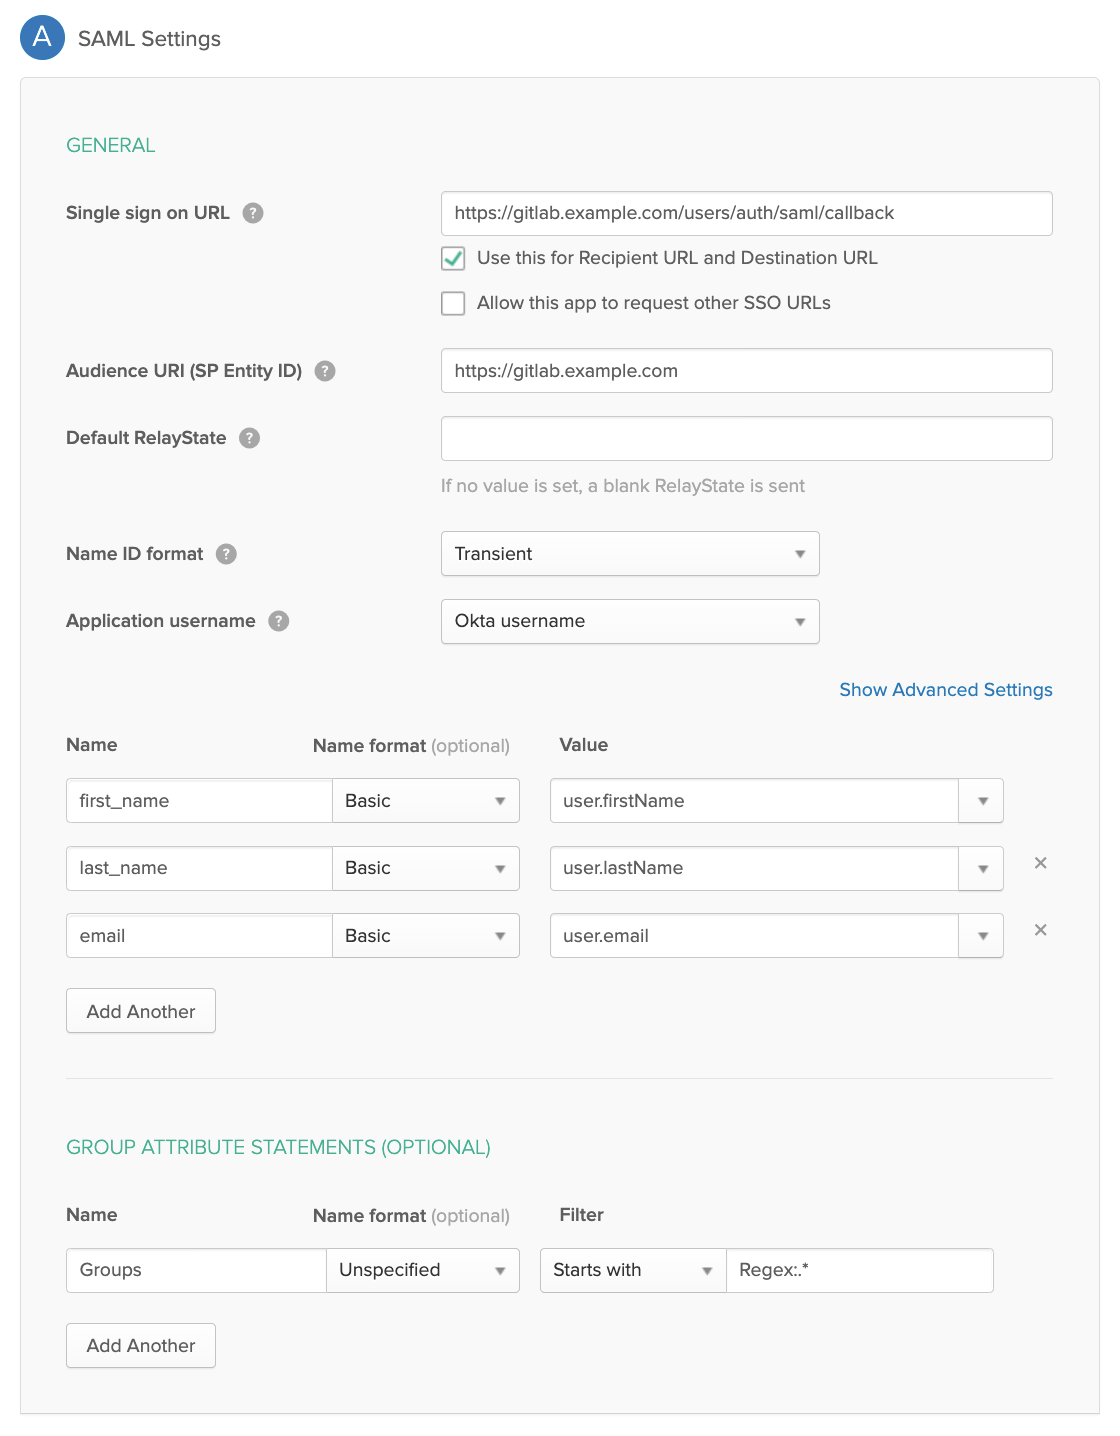Expand the user.firstName value dropdown
Image resolution: width=1120 pixels, height=1436 pixels.
coord(981,800)
